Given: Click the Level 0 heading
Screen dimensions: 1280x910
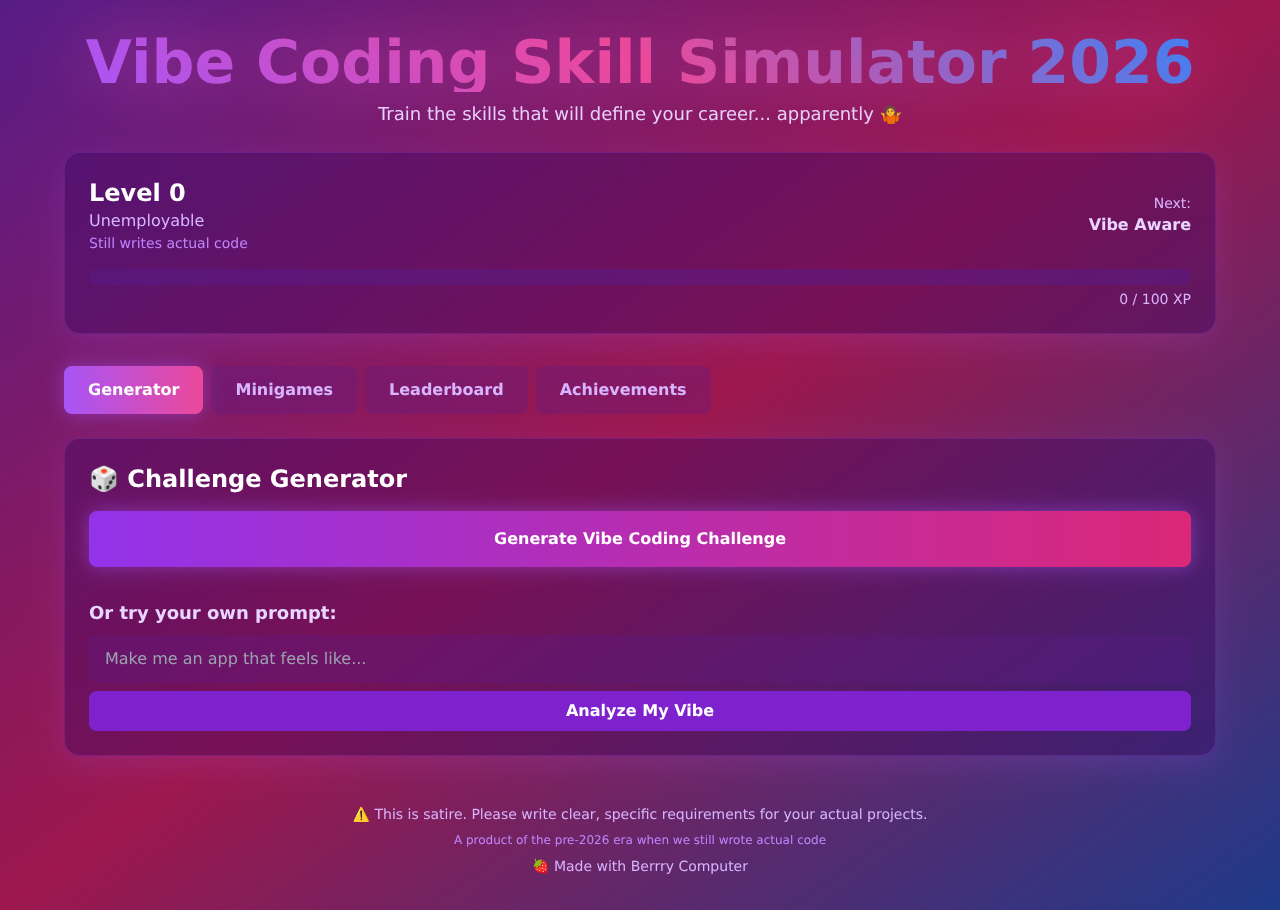Looking at the screenshot, I should 137,193.
